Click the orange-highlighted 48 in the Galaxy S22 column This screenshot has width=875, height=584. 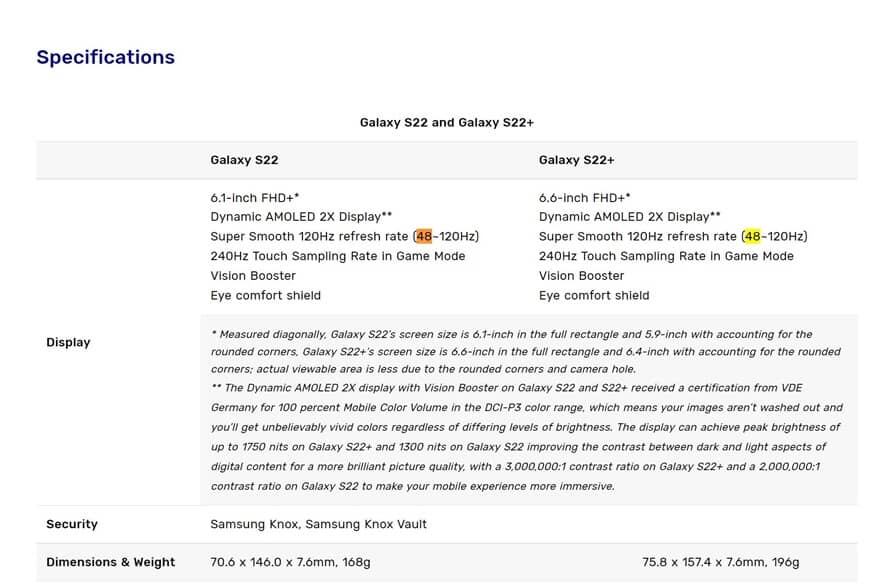424,237
